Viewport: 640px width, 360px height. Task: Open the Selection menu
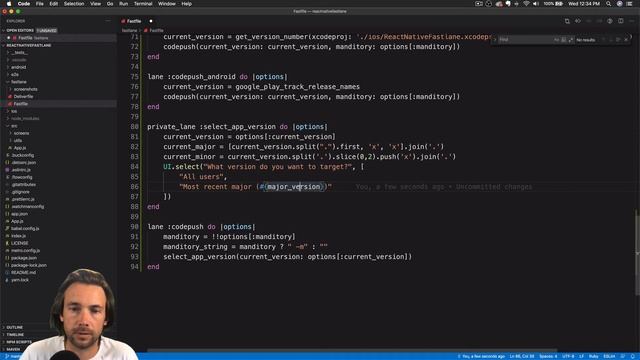tap(74, 4)
